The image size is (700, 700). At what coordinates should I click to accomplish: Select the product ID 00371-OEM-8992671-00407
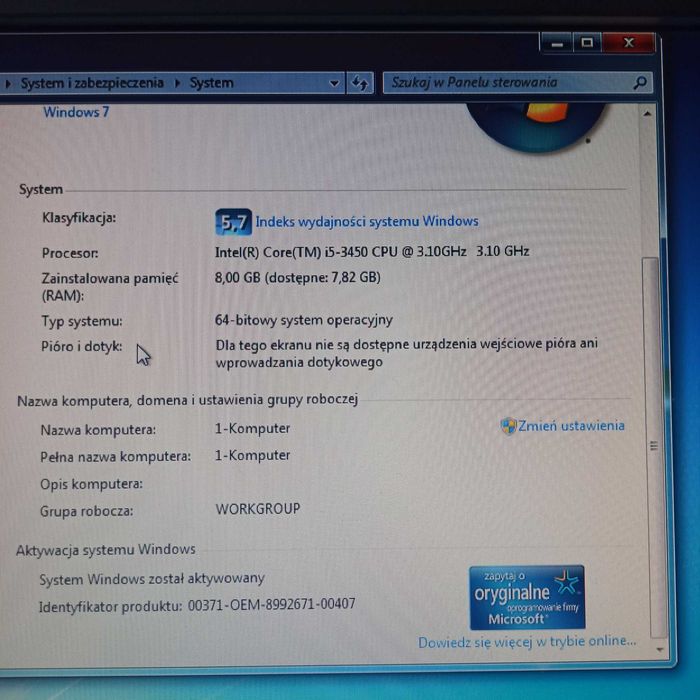[x=271, y=605]
